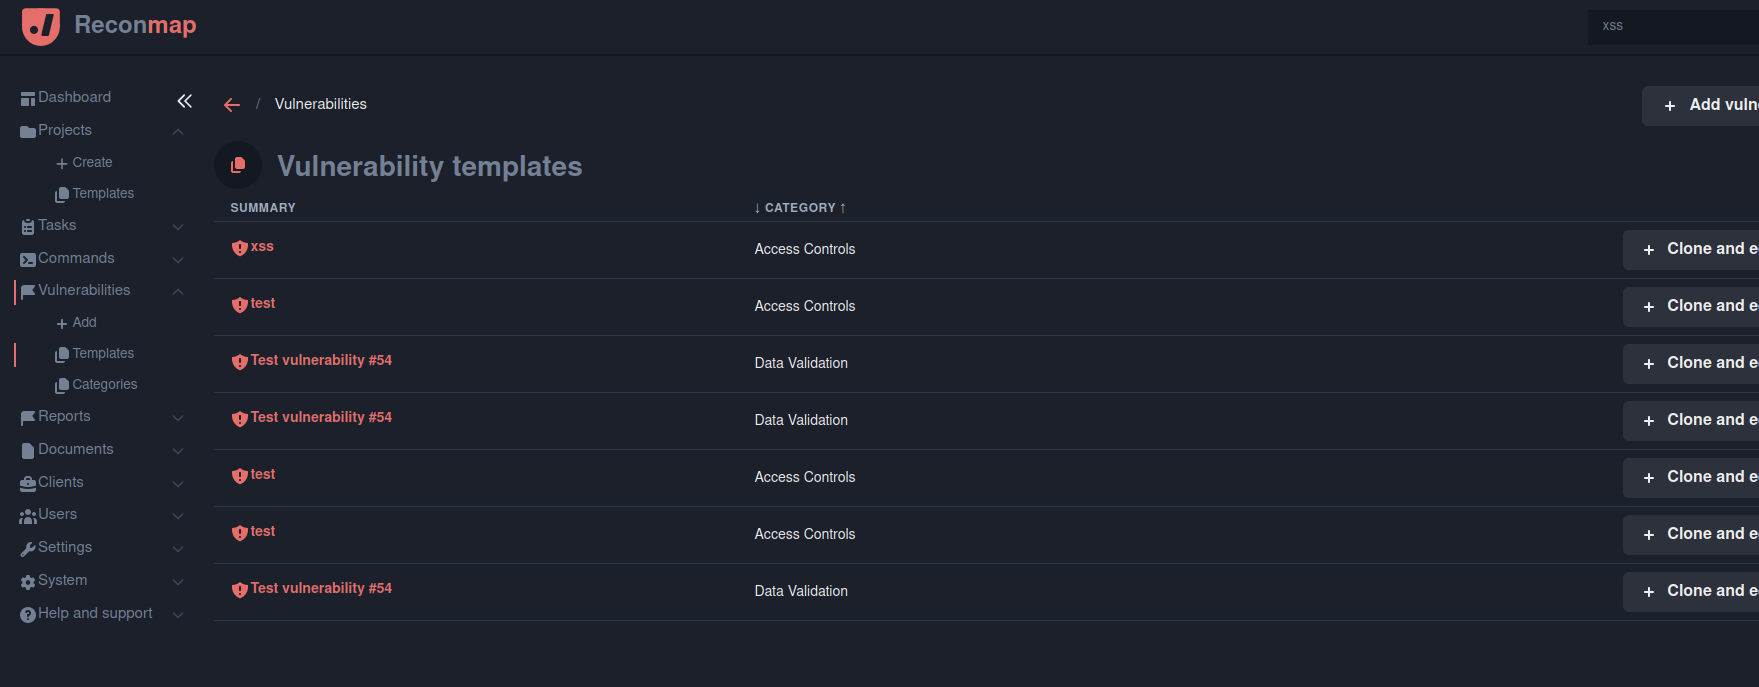Click the Tasks clipboard icon
Screen dimensions: 1759x687
pyautogui.click(x=28, y=225)
